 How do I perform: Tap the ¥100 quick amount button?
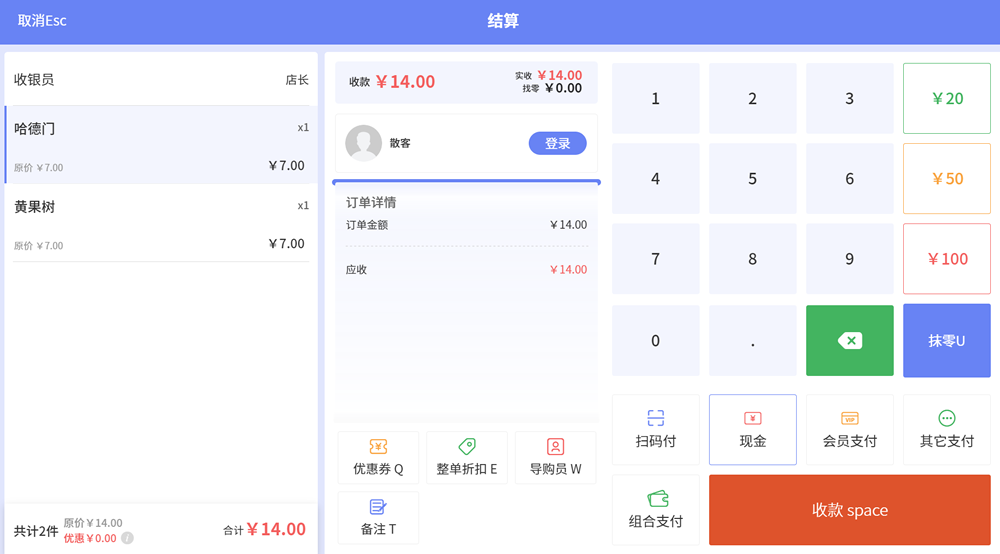tap(946, 259)
